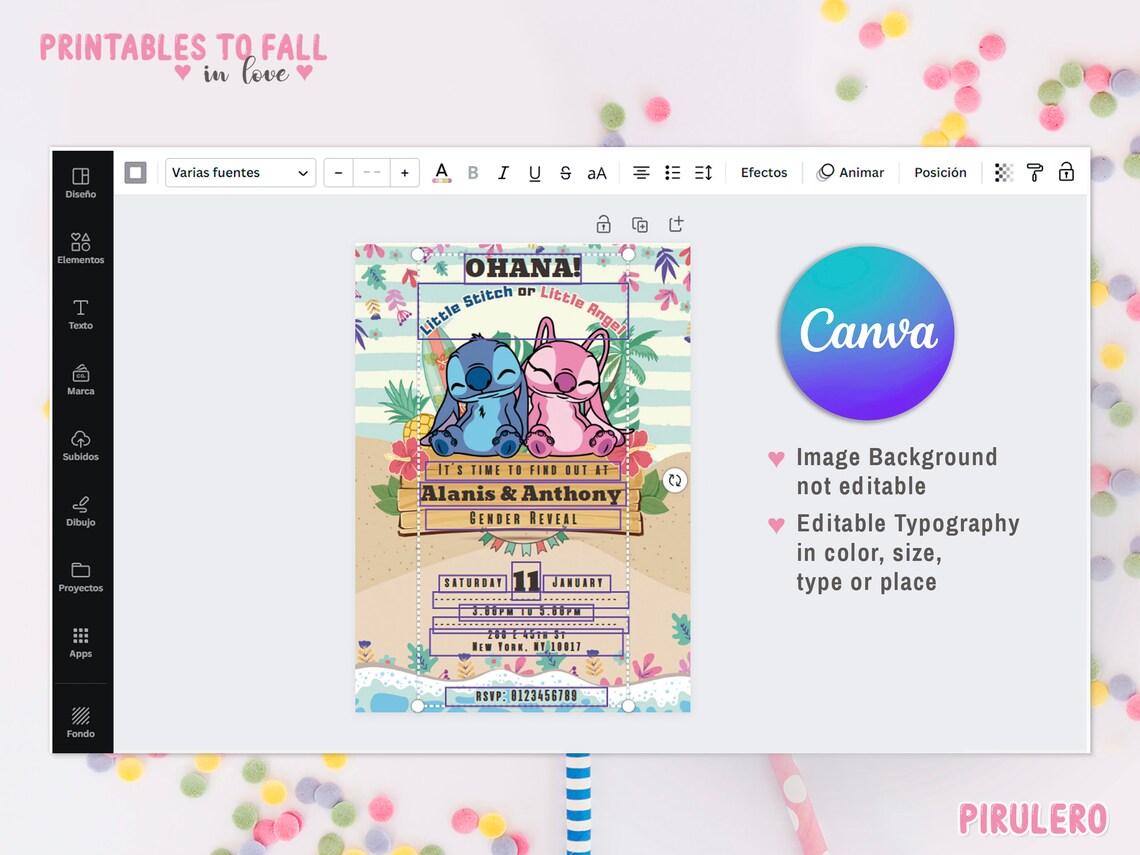The height and width of the screenshot is (855, 1140).
Task: Open the transparency settings icon
Action: (x=1002, y=172)
